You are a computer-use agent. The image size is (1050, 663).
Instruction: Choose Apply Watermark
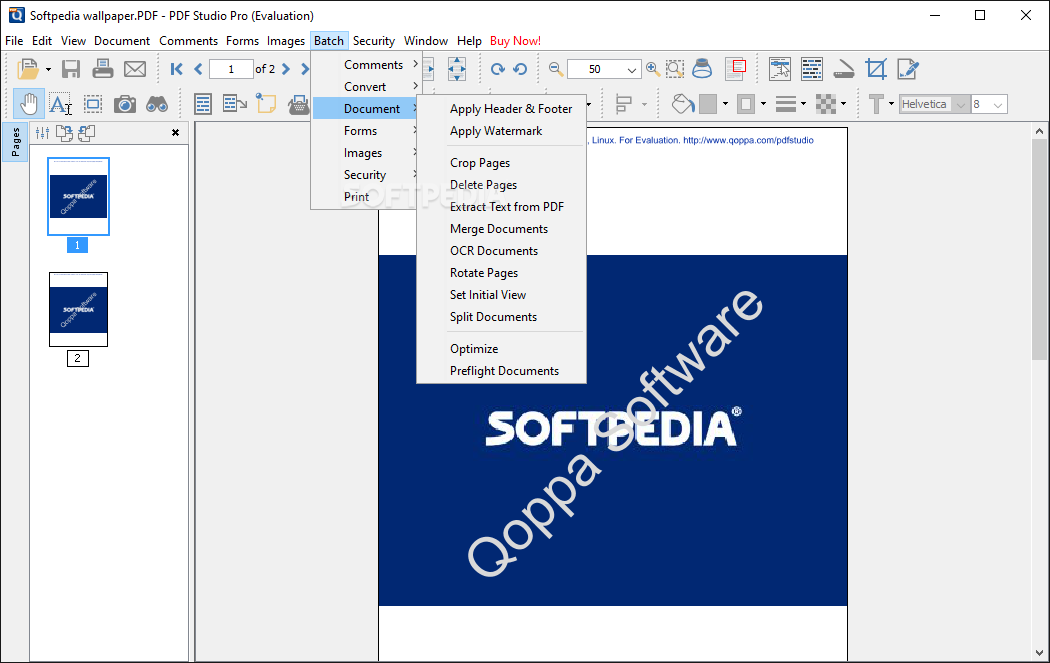pyautogui.click(x=496, y=131)
